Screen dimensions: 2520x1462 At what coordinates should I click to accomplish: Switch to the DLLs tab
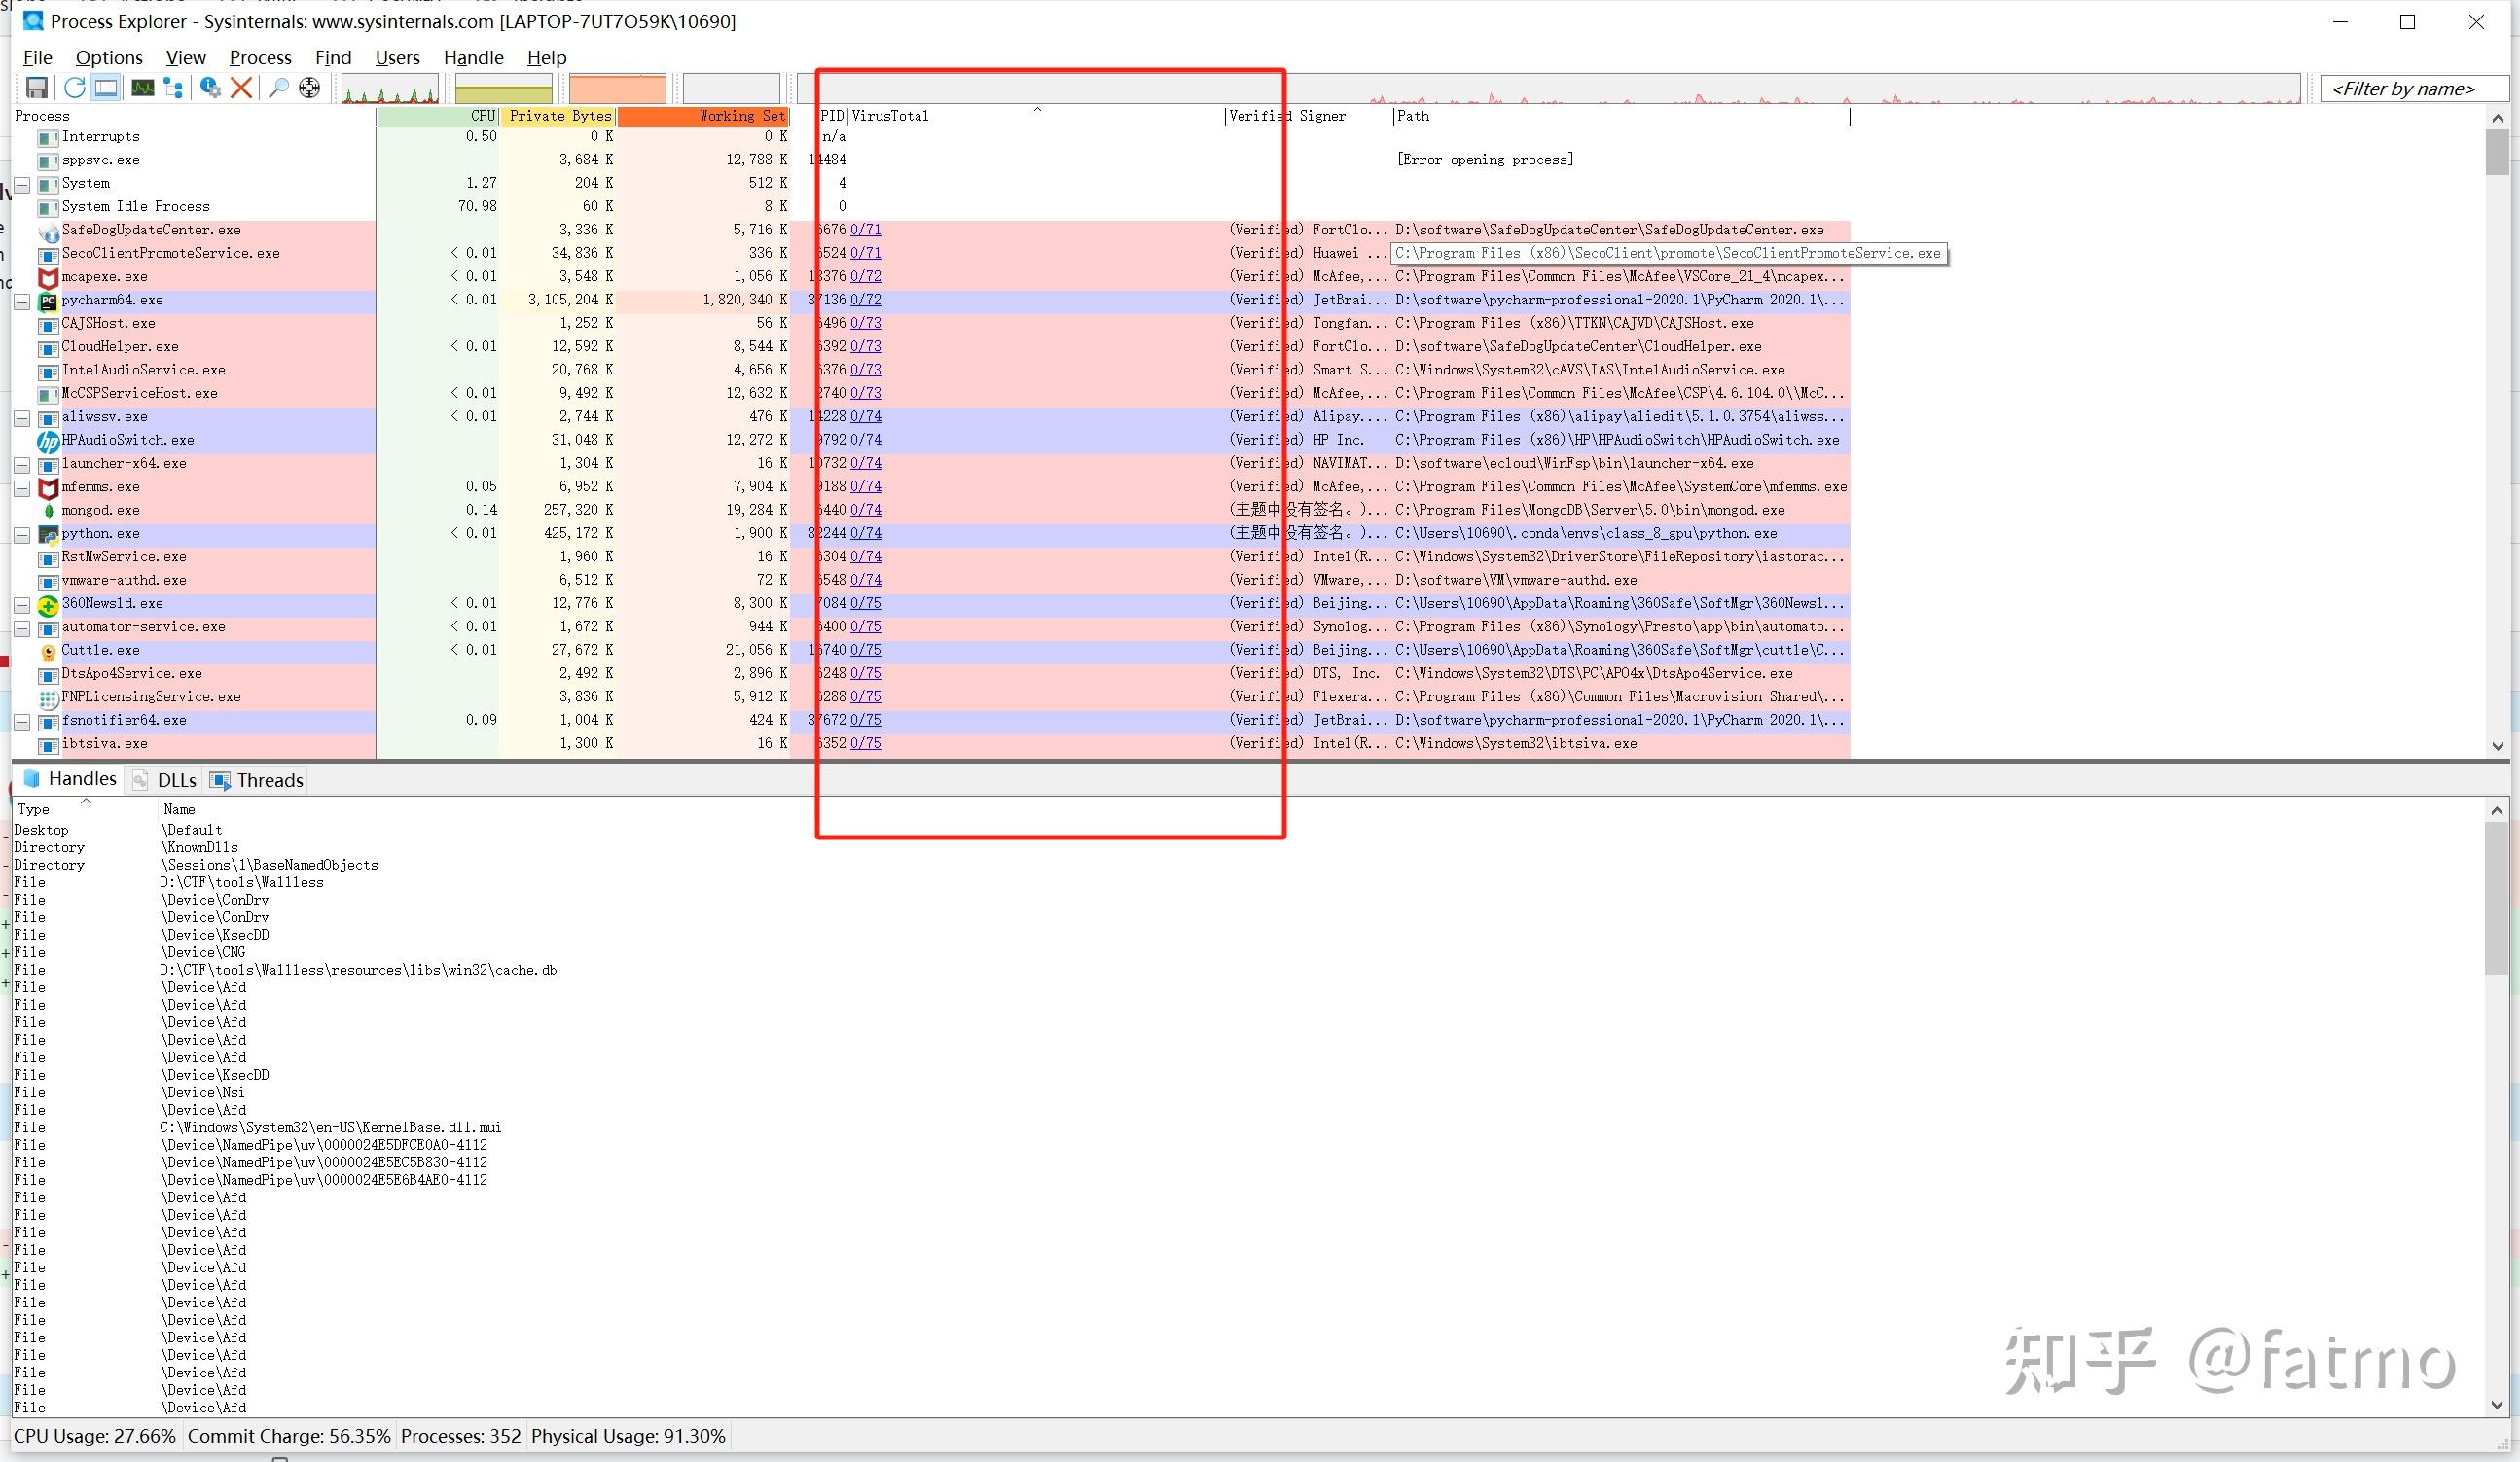166,780
